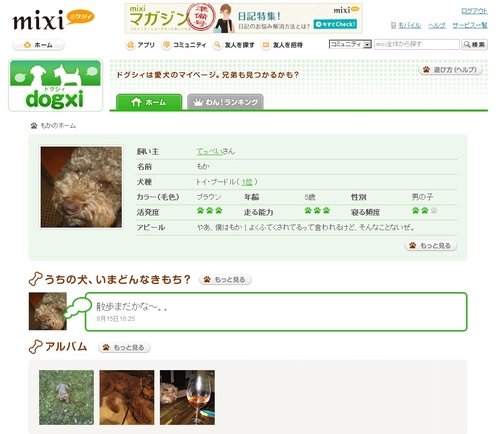Image resolution: width=500 pixels, height=434 pixels.
Task: Click the コミュニティ speech bubble icon
Action: pos(166,45)
